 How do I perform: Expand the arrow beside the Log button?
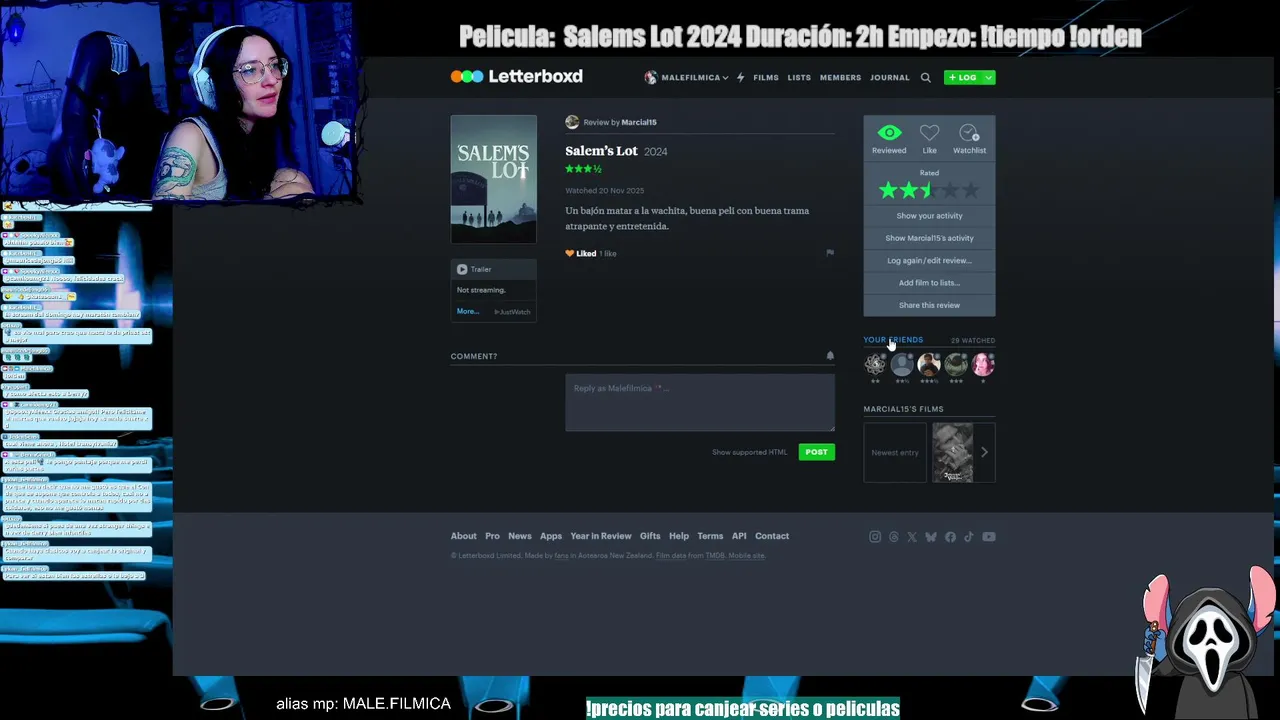pos(988,77)
